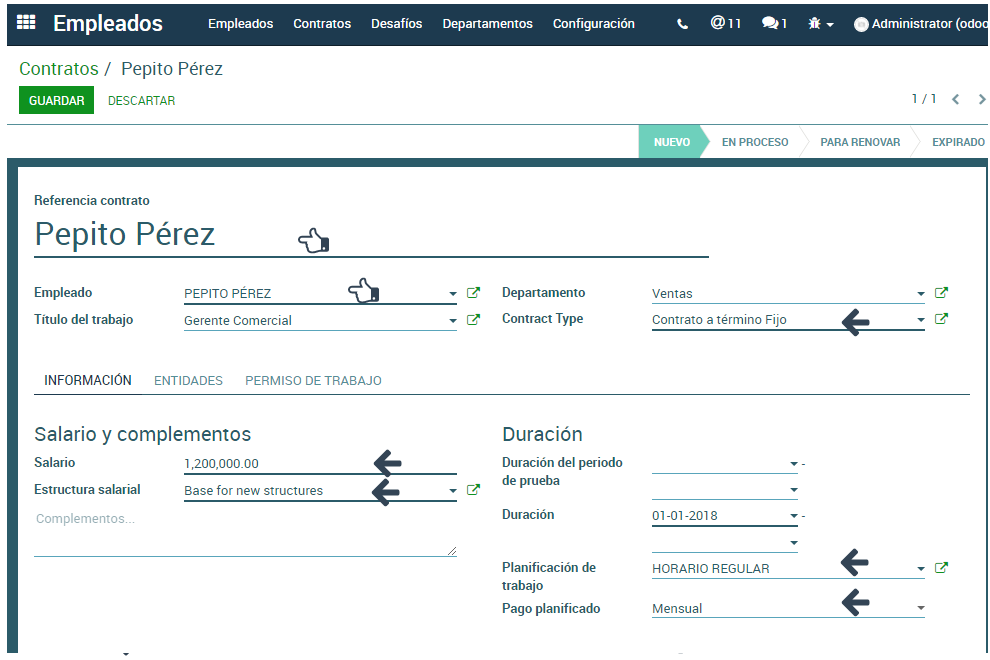This screenshot has width=990, height=660.
Task: Open external link for Empleado field
Action: pyautogui.click(x=473, y=293)
